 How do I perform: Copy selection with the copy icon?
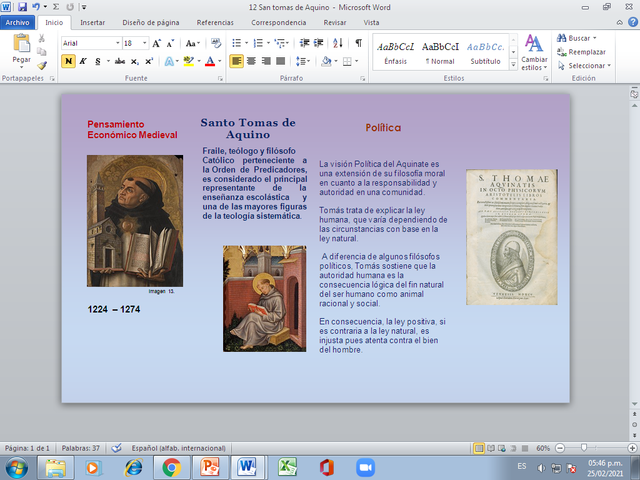(42, 52)
